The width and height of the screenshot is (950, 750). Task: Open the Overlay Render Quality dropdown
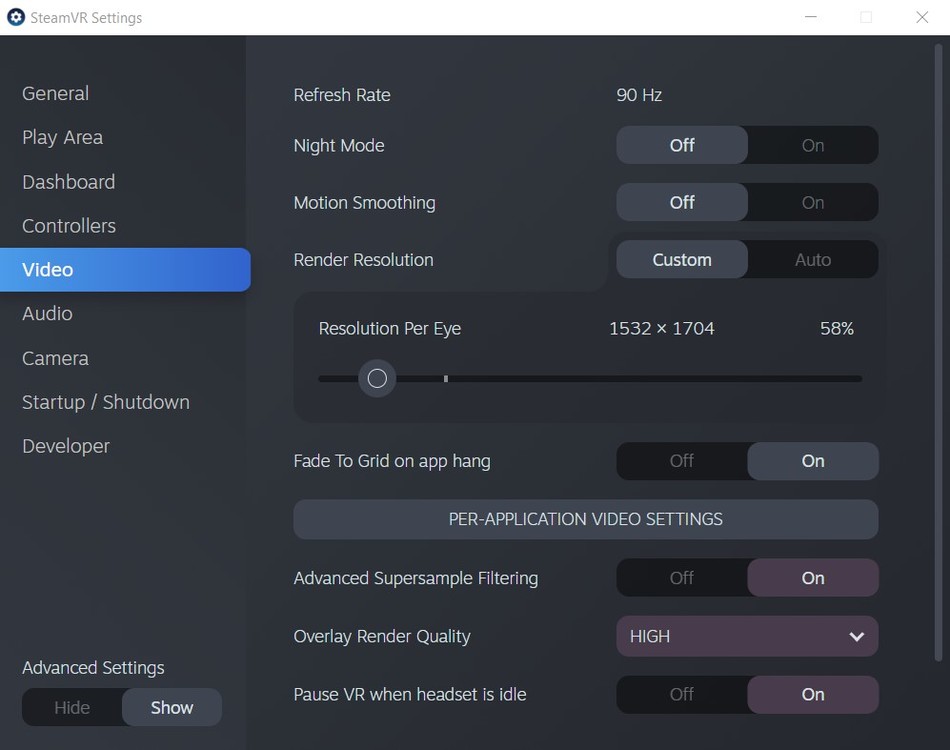[747, 636]
